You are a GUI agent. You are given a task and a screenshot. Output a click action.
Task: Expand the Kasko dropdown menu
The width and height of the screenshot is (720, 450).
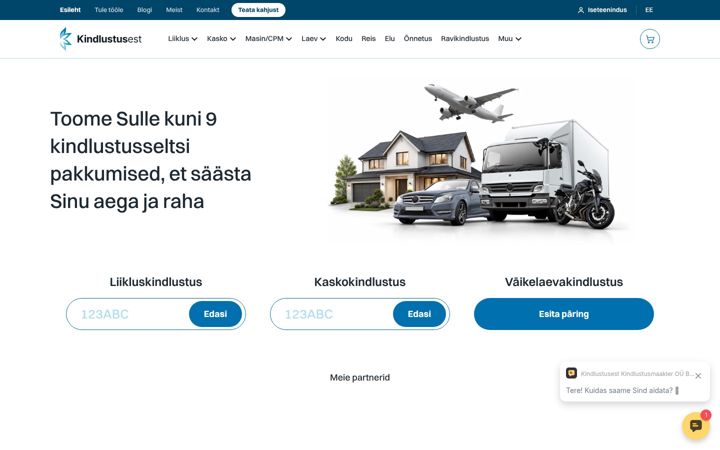[221, 39]
